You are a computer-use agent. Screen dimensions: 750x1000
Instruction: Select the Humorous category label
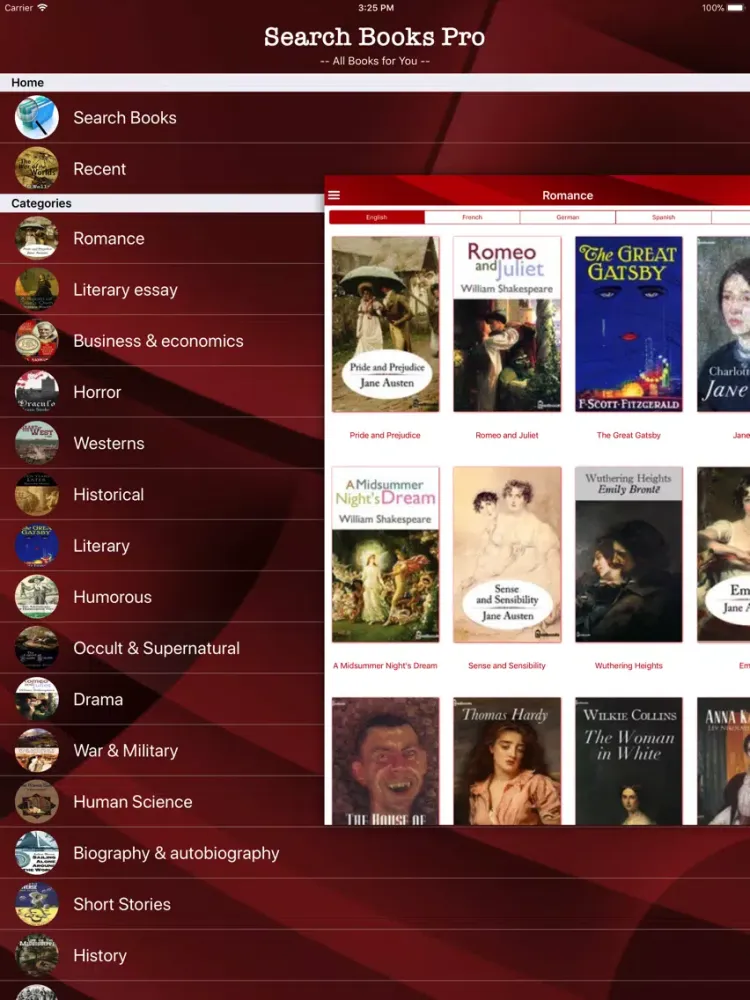(112, 597)
